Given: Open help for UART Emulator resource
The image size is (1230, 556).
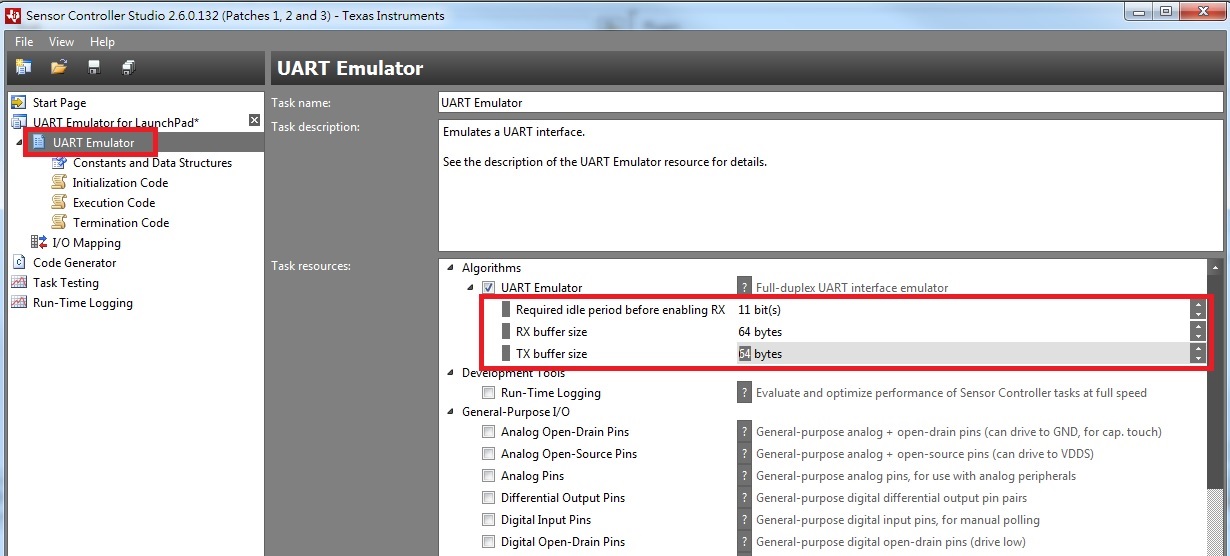Looking at the screenshot, I should tap(744, 288).
